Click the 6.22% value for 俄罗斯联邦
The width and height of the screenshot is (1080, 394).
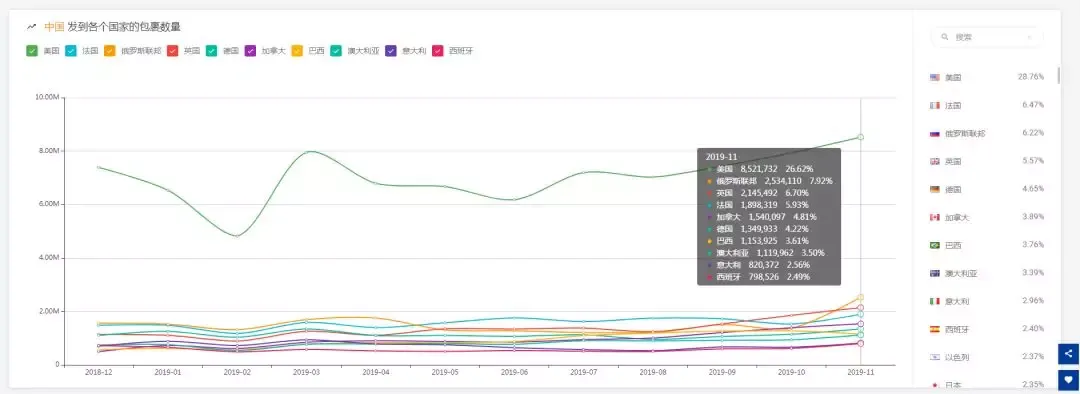tap(1033, 132)
